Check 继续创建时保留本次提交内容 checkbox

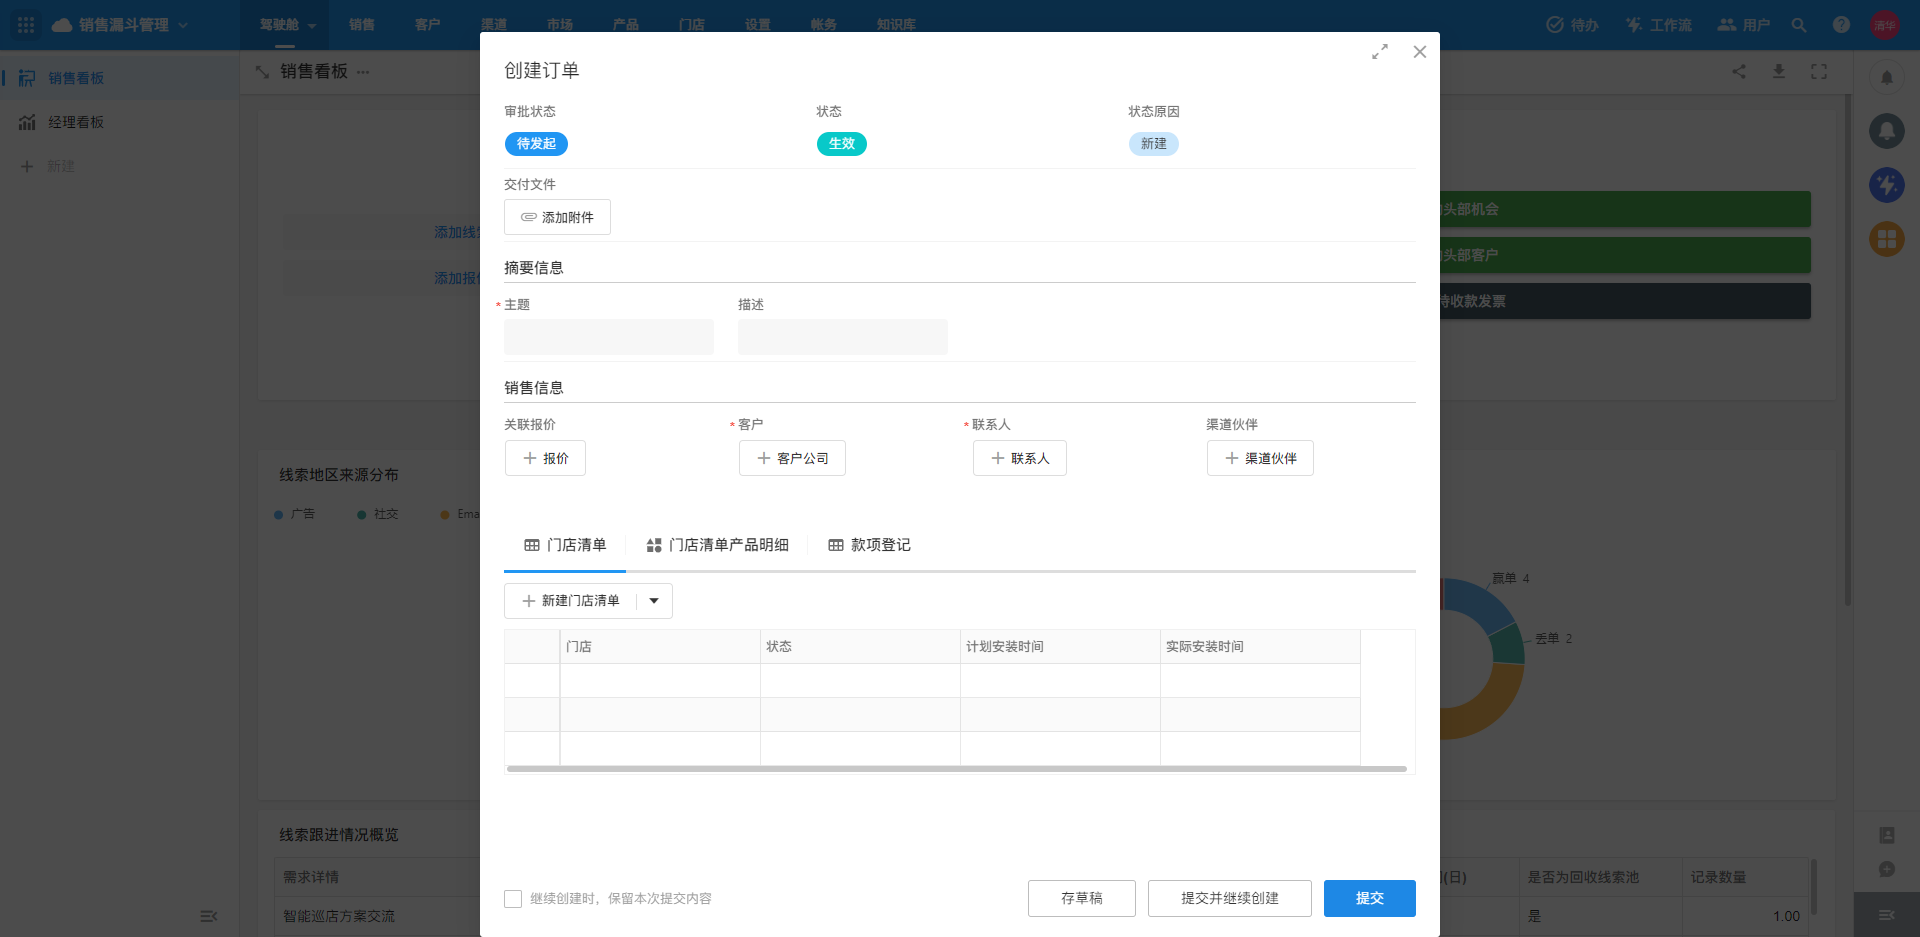513,899
